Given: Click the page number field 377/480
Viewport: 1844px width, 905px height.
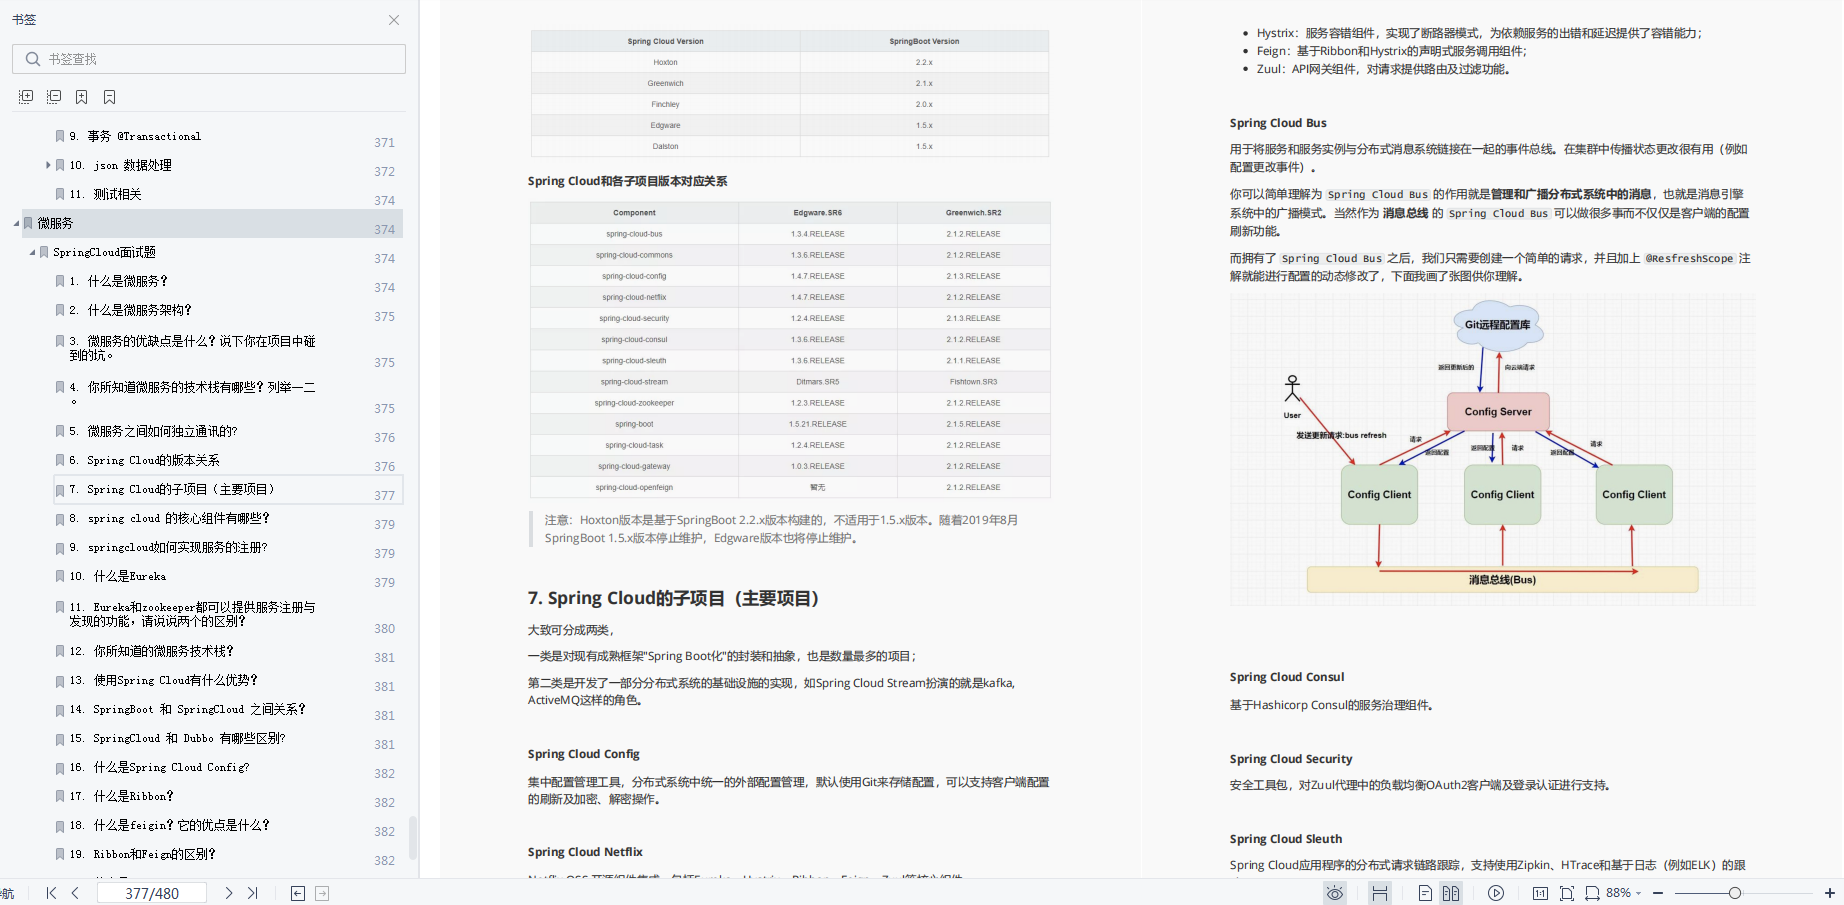Looking at the screenshot, I should coord(152,893).
